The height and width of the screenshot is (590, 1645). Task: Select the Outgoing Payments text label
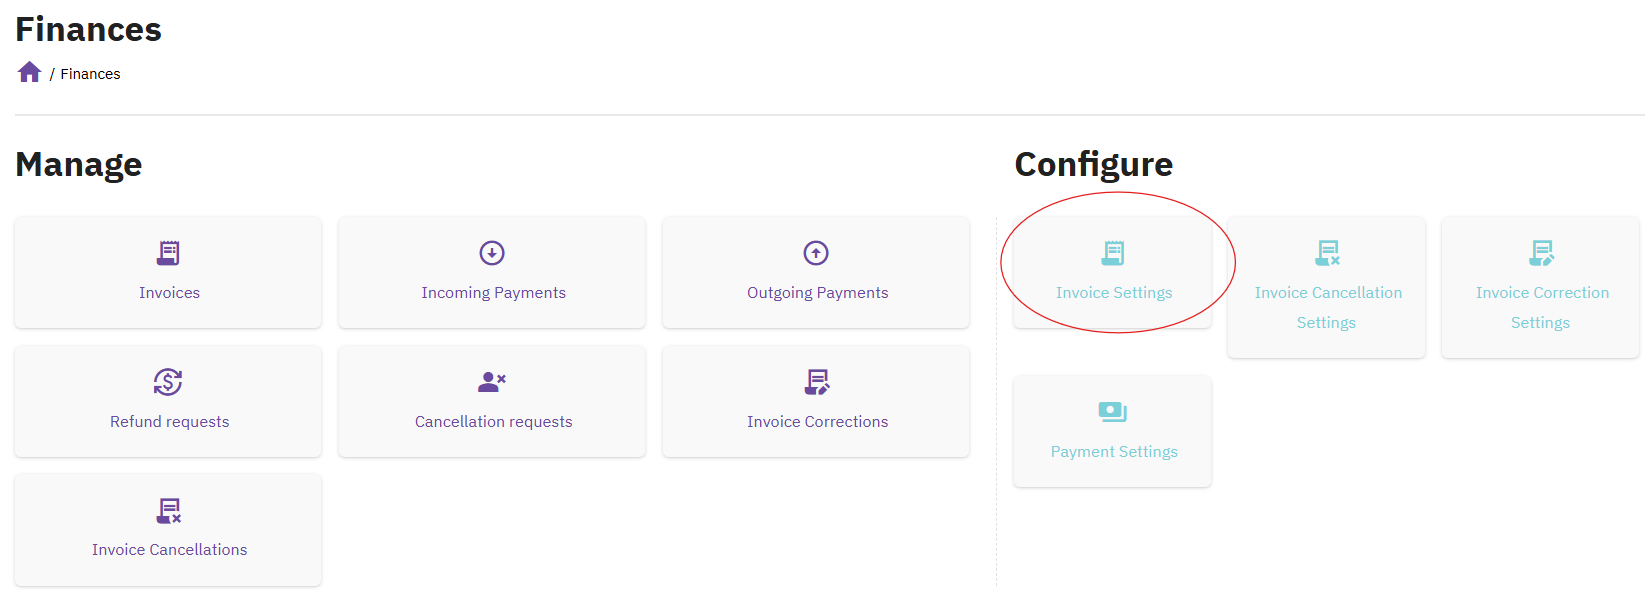(x=817, y=293)
